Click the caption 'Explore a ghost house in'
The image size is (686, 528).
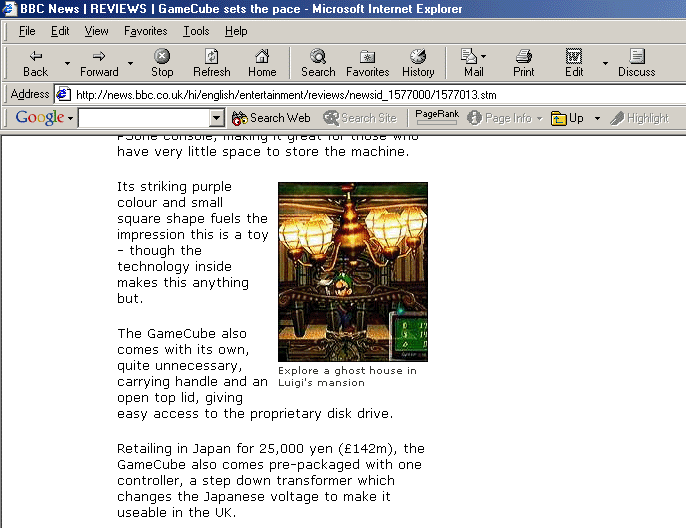click(x=347, y=371)
